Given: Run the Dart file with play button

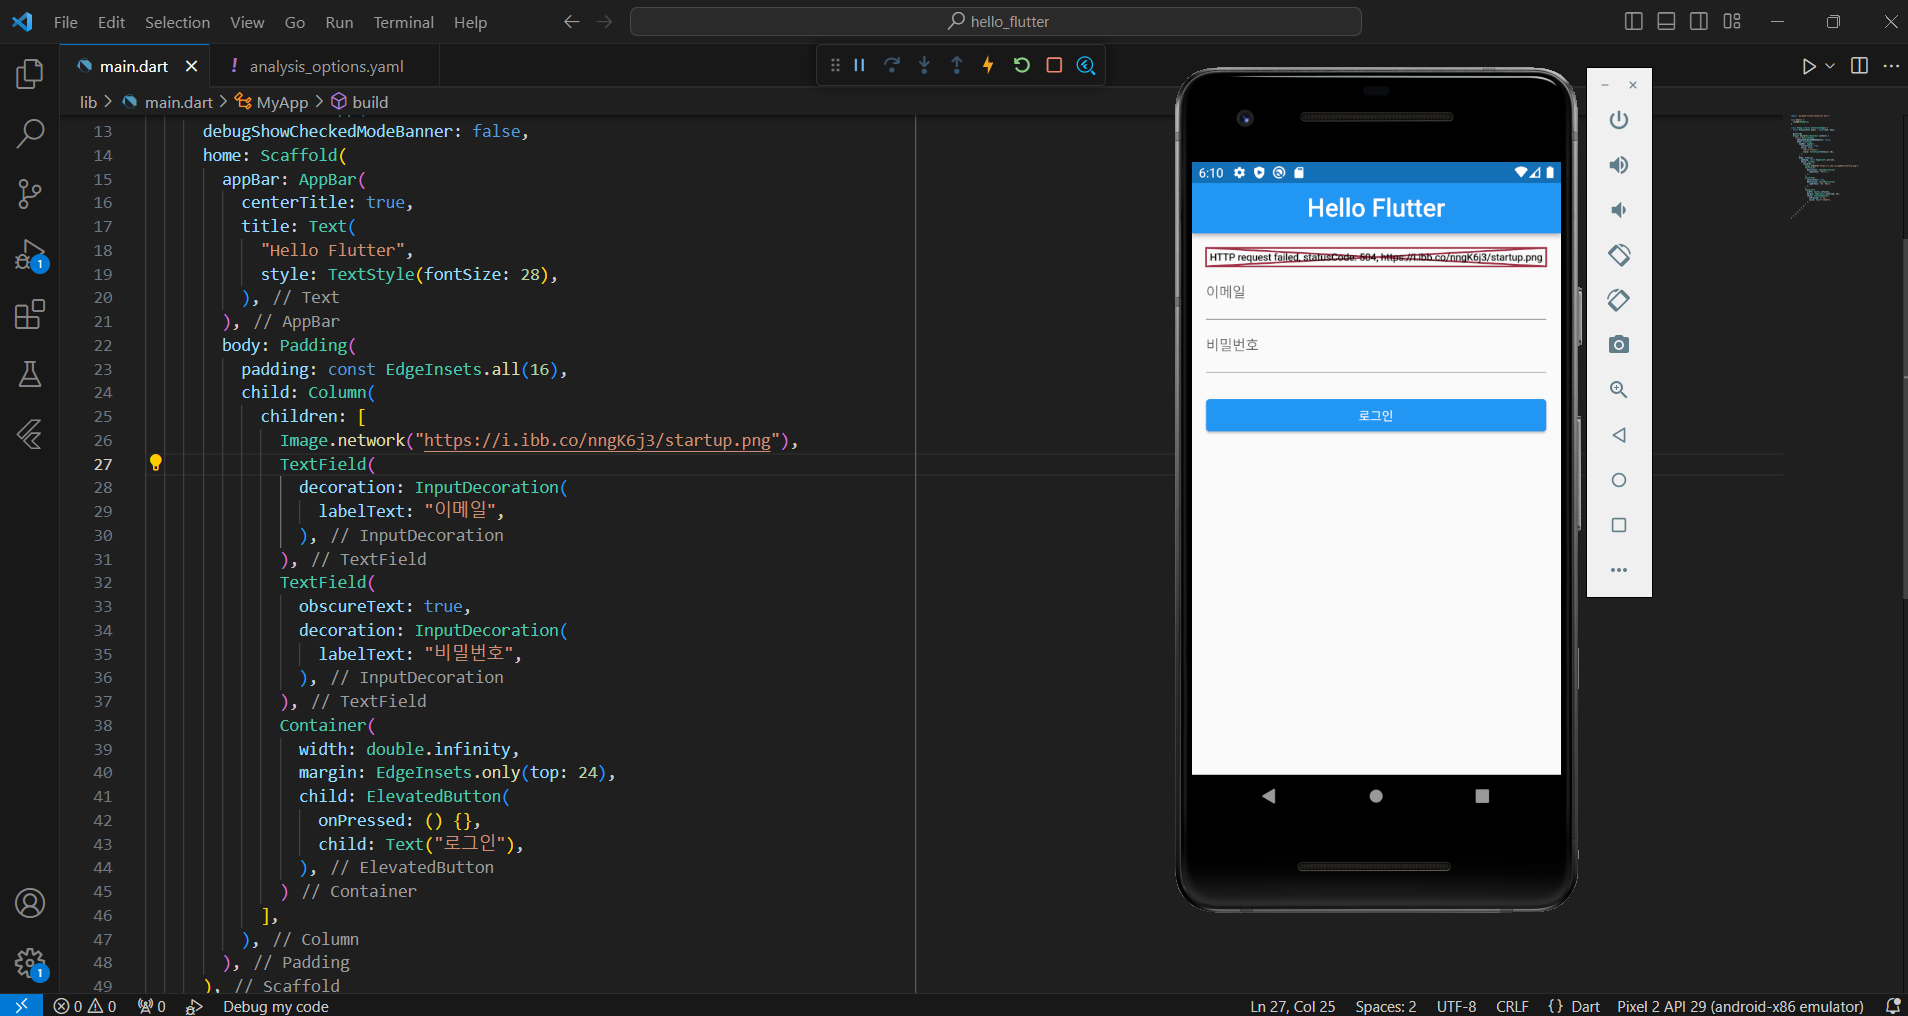Looking at the screenshot, I should point(1809,66).
